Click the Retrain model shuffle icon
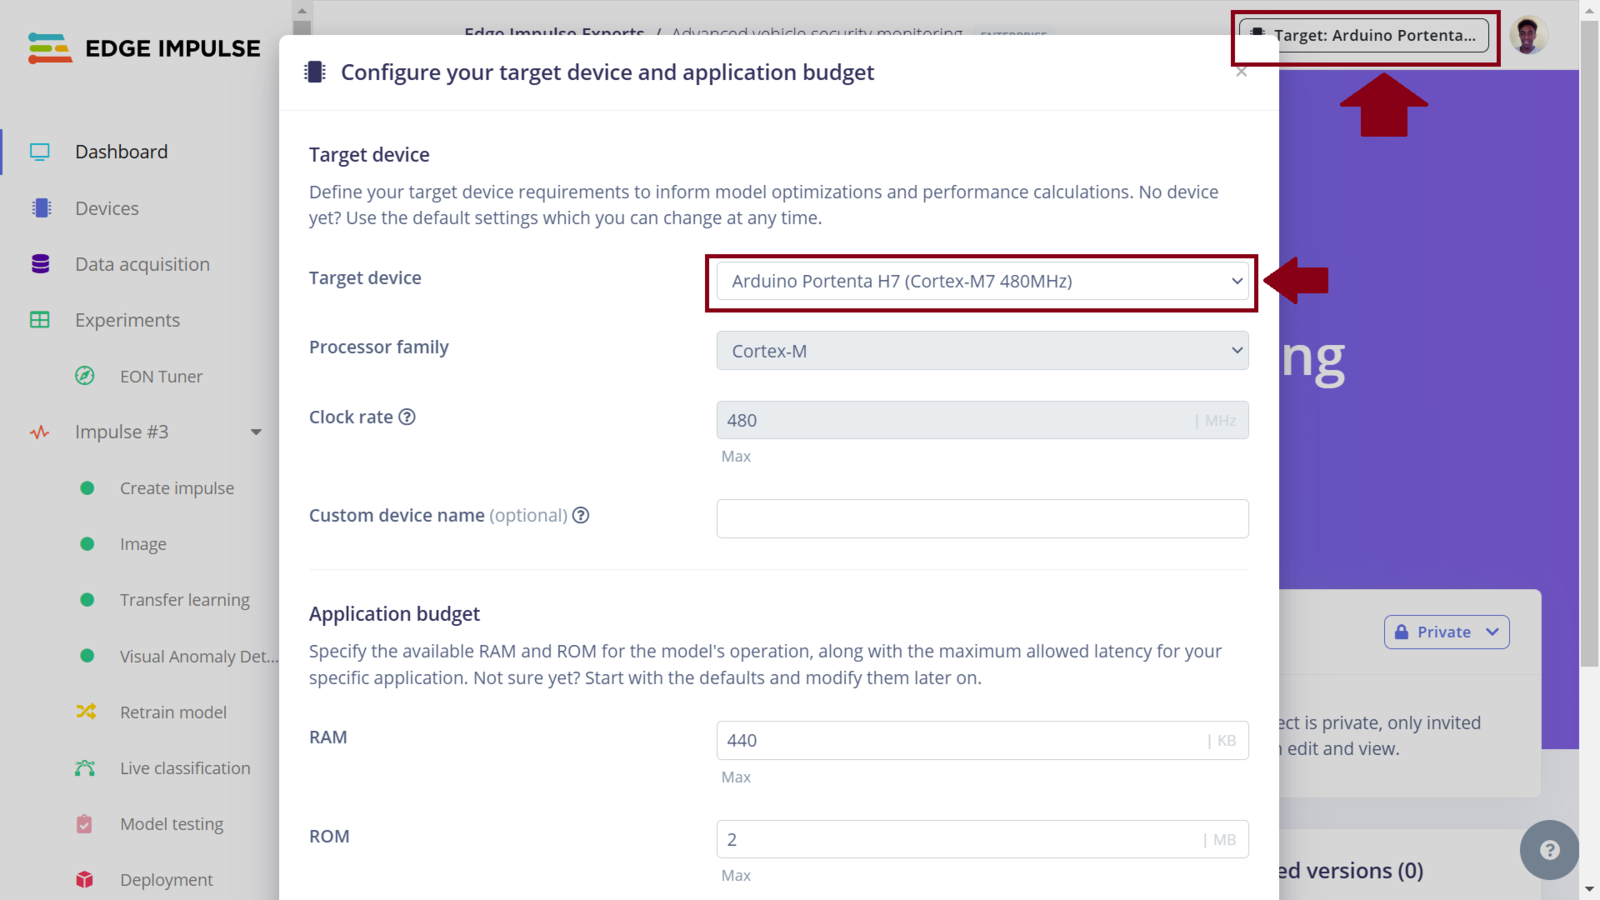The width and height of the screenshot is (1600, 900). point(86,712)
